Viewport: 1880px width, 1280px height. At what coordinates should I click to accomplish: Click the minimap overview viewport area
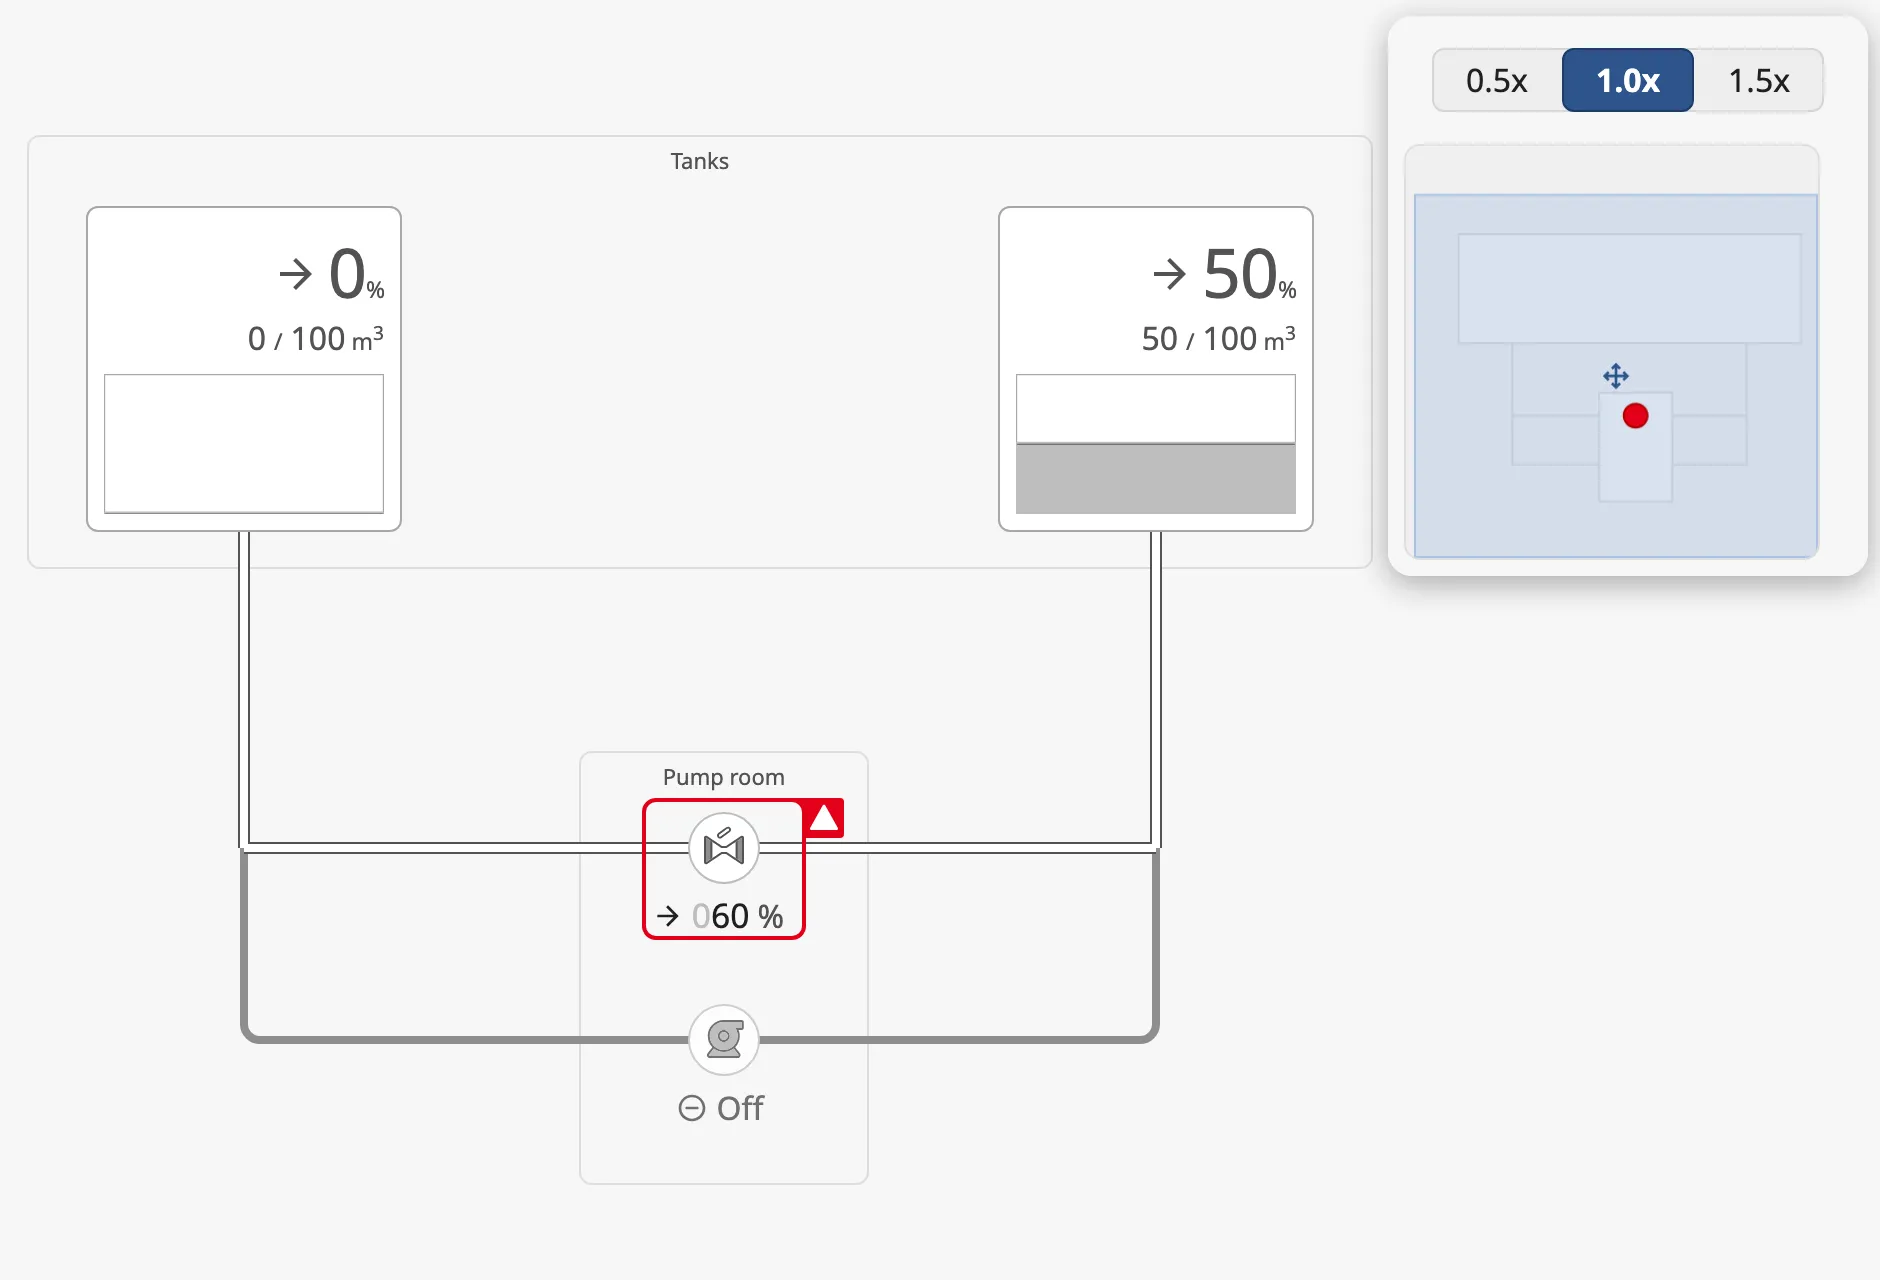coord(1616,376)
